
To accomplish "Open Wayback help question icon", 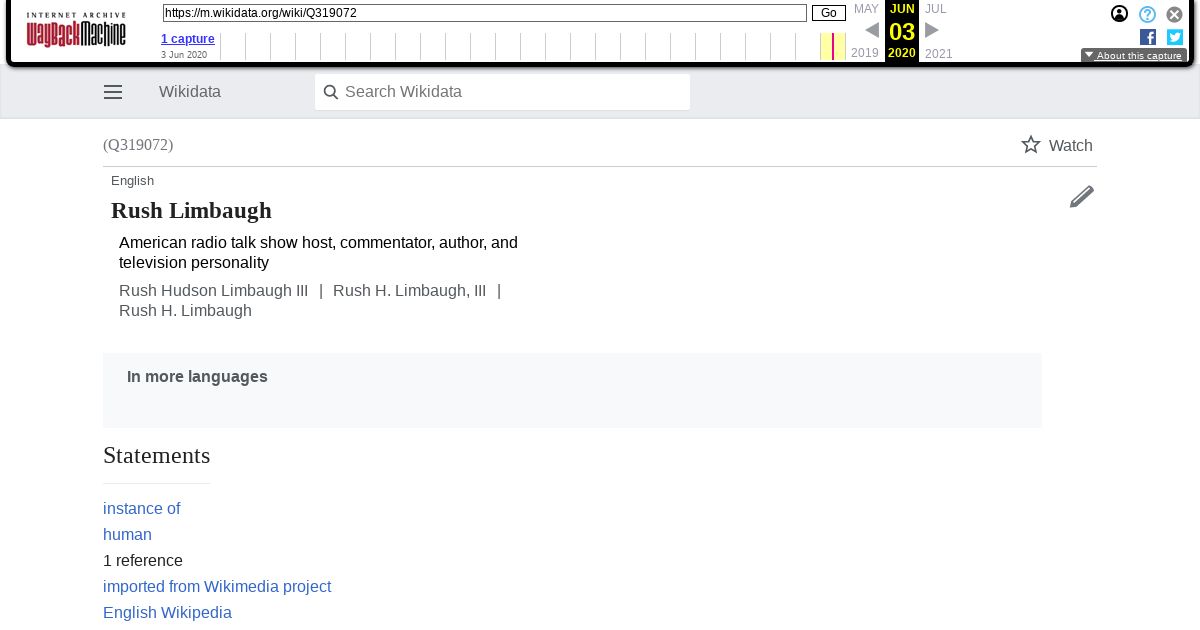I will point(1148,14).
